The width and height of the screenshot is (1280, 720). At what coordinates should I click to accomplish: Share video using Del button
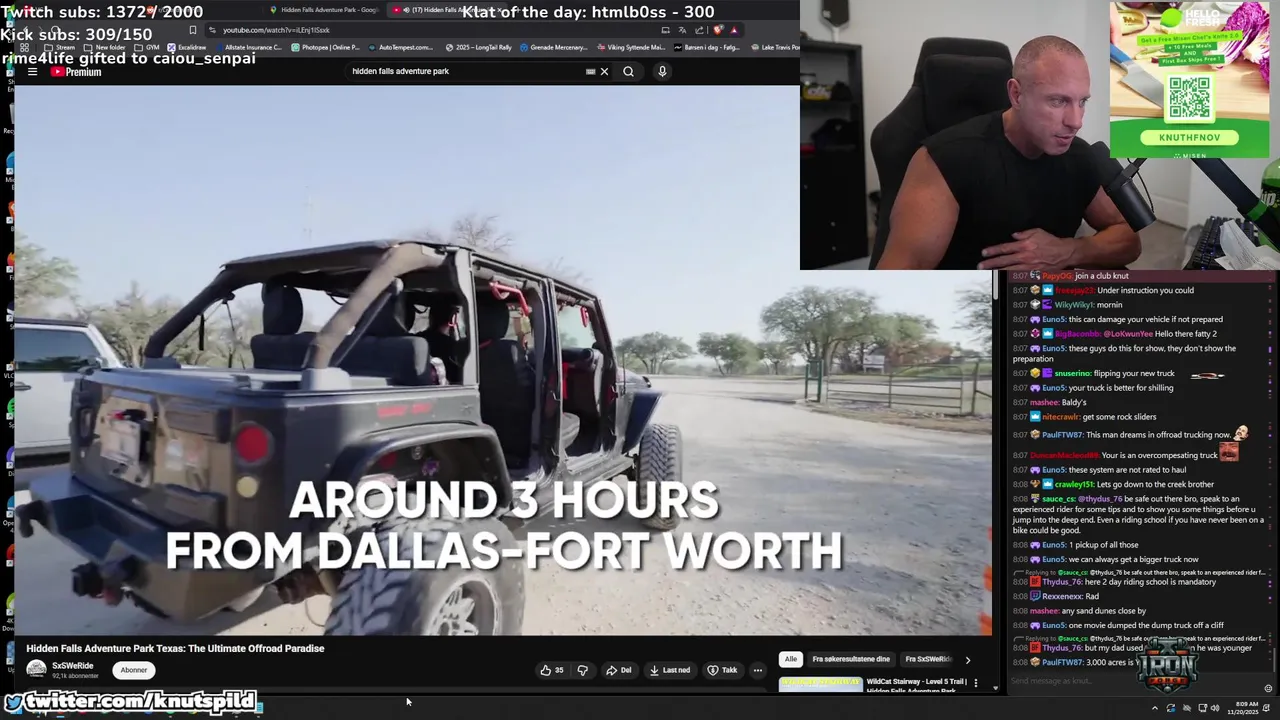pyautogui.click(x=618, y=670)
